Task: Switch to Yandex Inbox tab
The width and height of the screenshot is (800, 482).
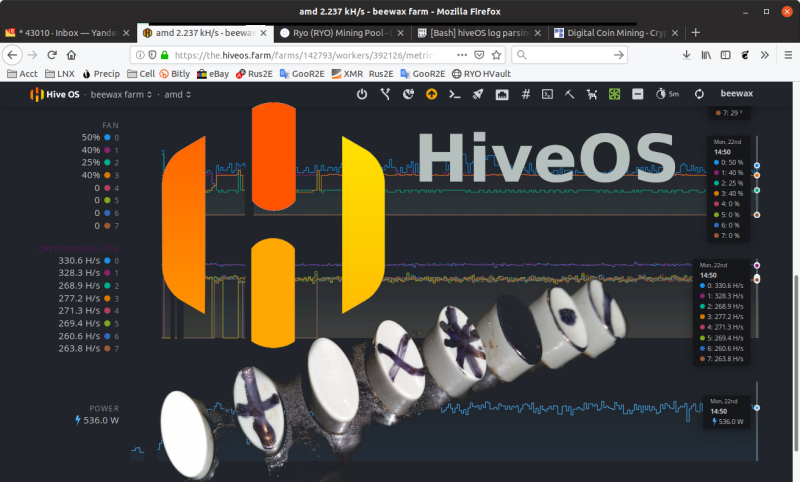Action: pyautogui.click(x=66, y=33)
